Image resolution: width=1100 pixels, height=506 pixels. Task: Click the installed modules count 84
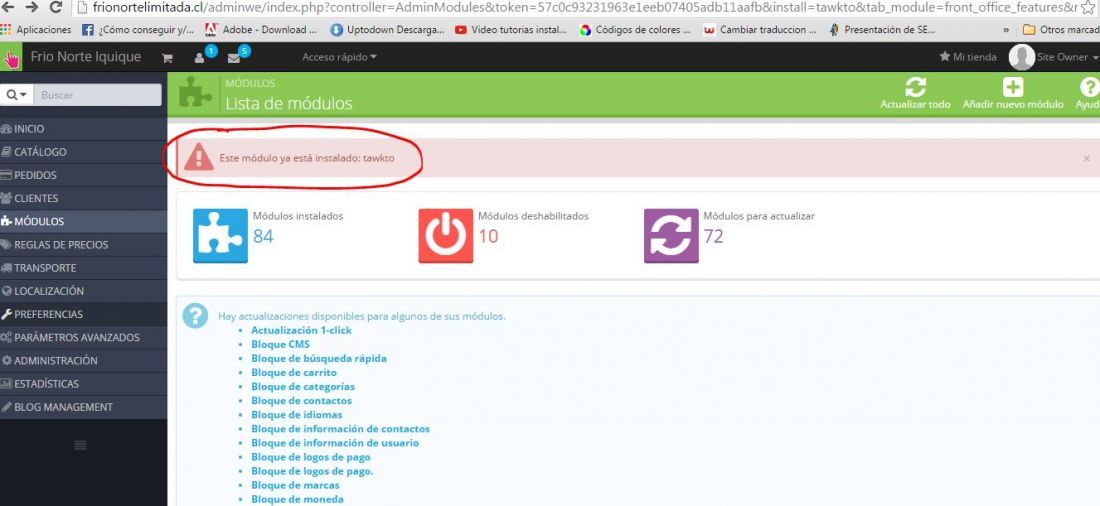263,237
